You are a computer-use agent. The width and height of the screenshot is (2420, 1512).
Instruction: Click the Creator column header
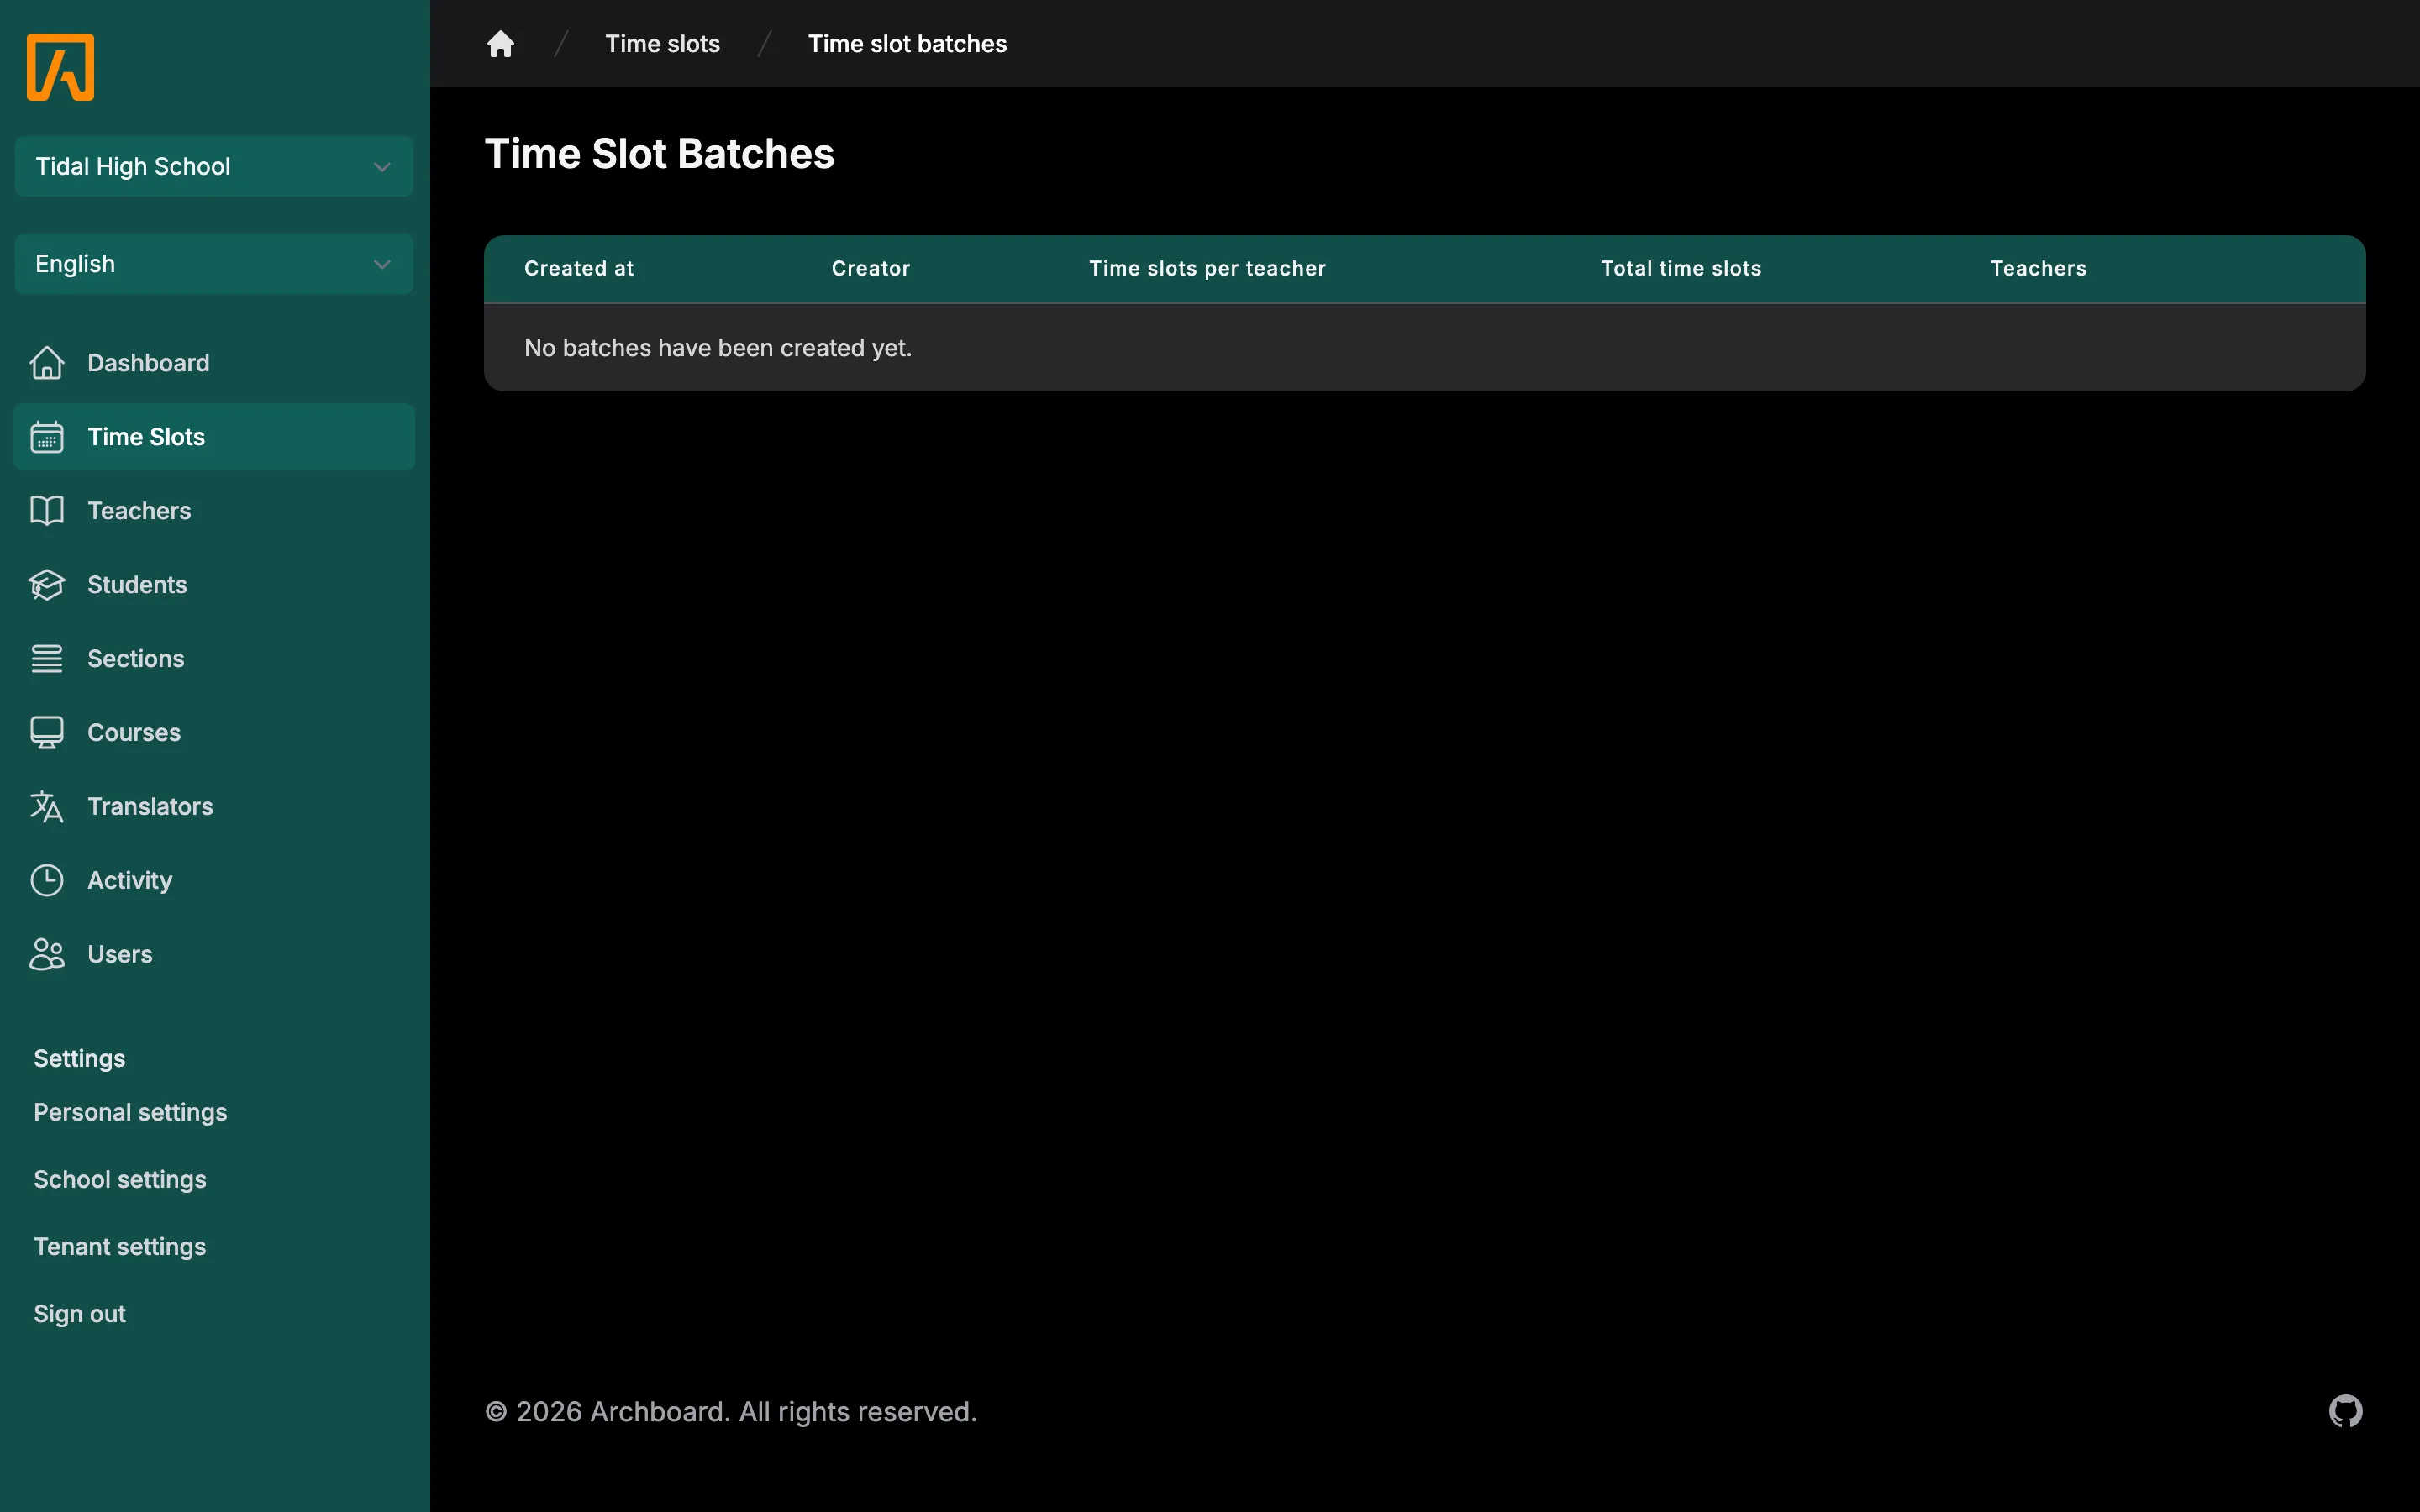871,268
